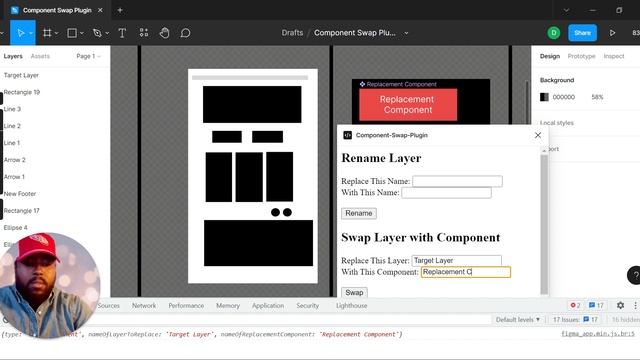The image size is (640, 360).
Task: Click the blue messages counter in DevTools
Action: 596,305
